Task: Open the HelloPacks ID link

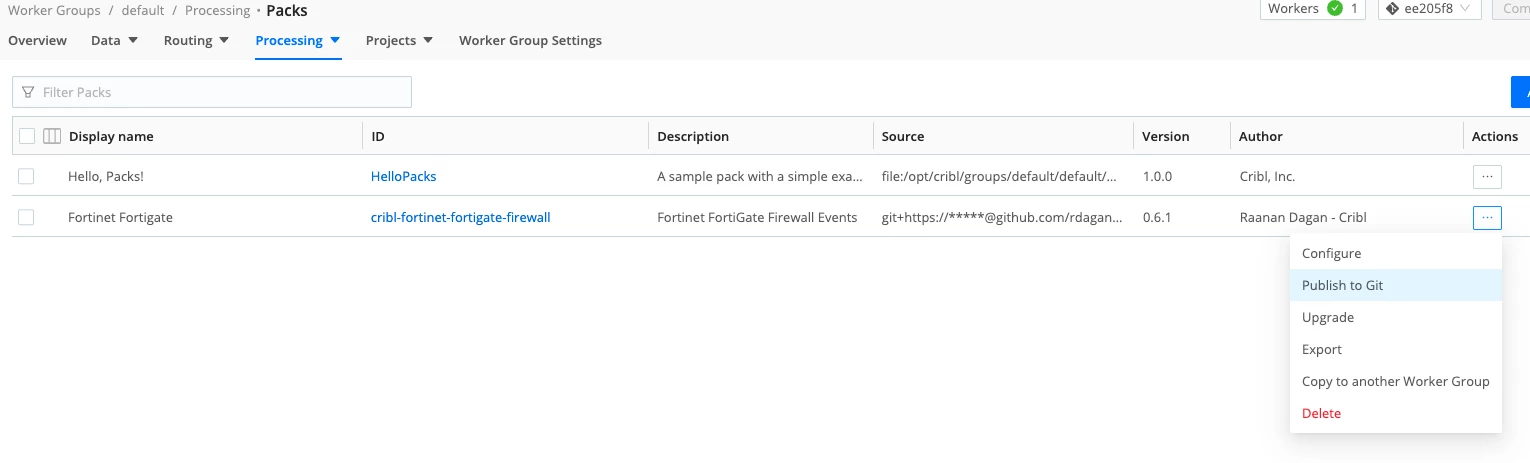Action: (403, 176)
